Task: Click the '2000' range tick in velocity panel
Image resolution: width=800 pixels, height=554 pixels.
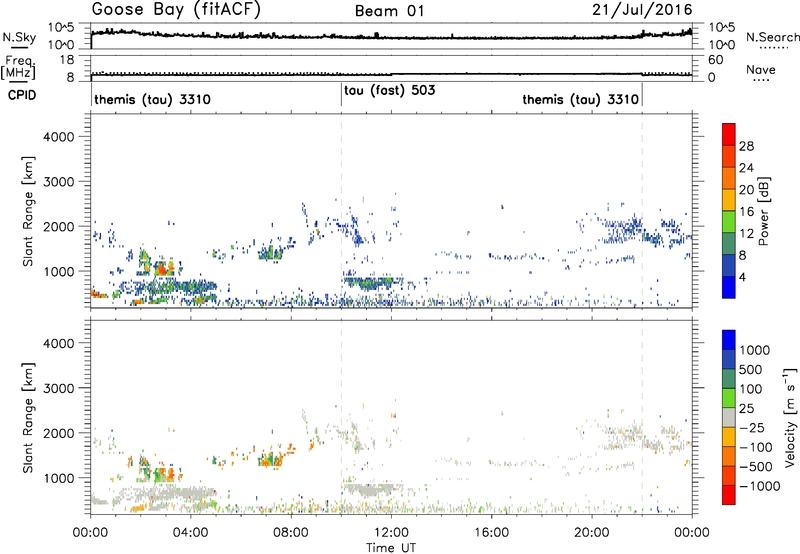Action: [x=59, y=433]
